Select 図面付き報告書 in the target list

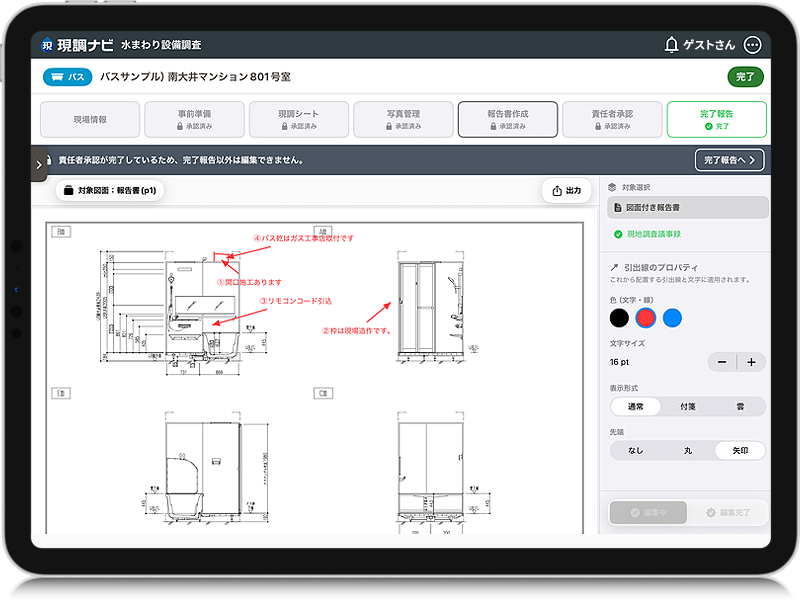[x=687, y=208]
